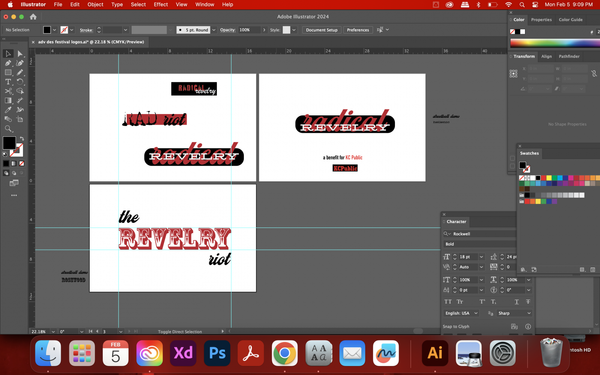The height and width of the screenshot is (375, 600).
Task: Switch to the Properties tab
Action: coord(541,20)
